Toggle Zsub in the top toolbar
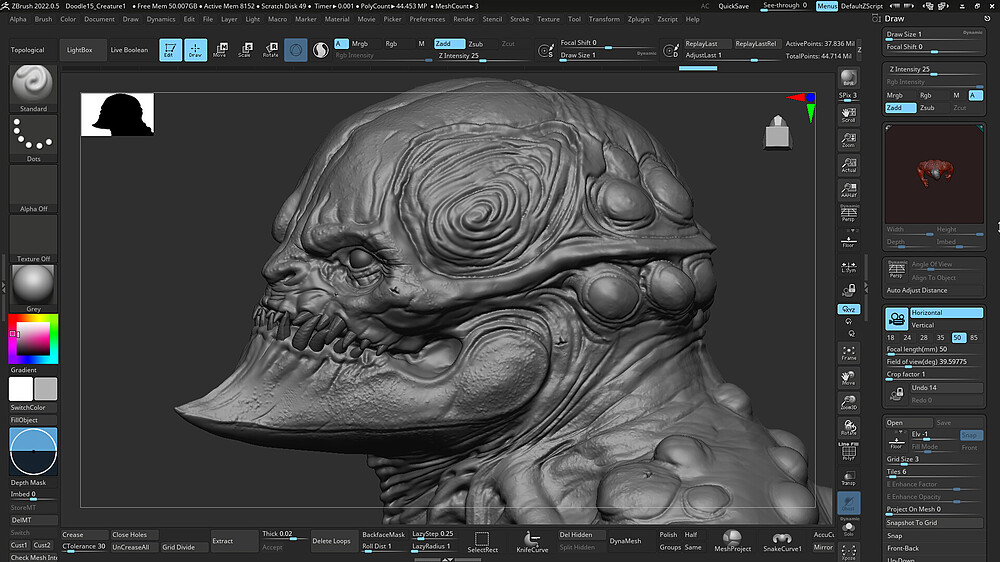Viewport: 1000px width, 562px height. [476, 44]
